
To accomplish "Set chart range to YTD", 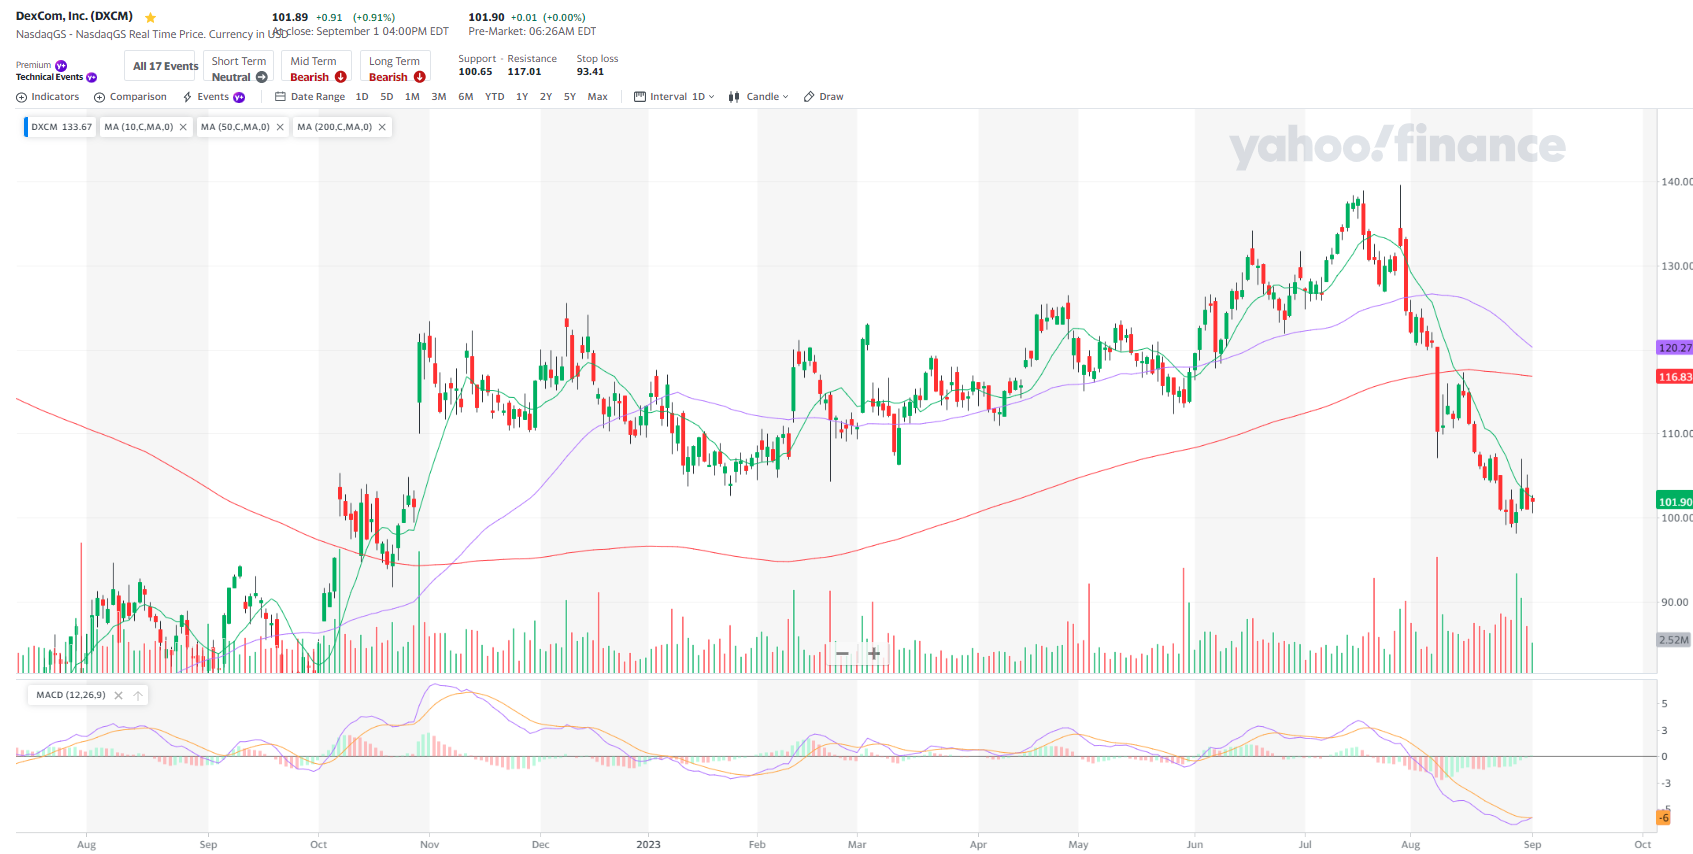I will pyautogui.click(x=495, y=97).
